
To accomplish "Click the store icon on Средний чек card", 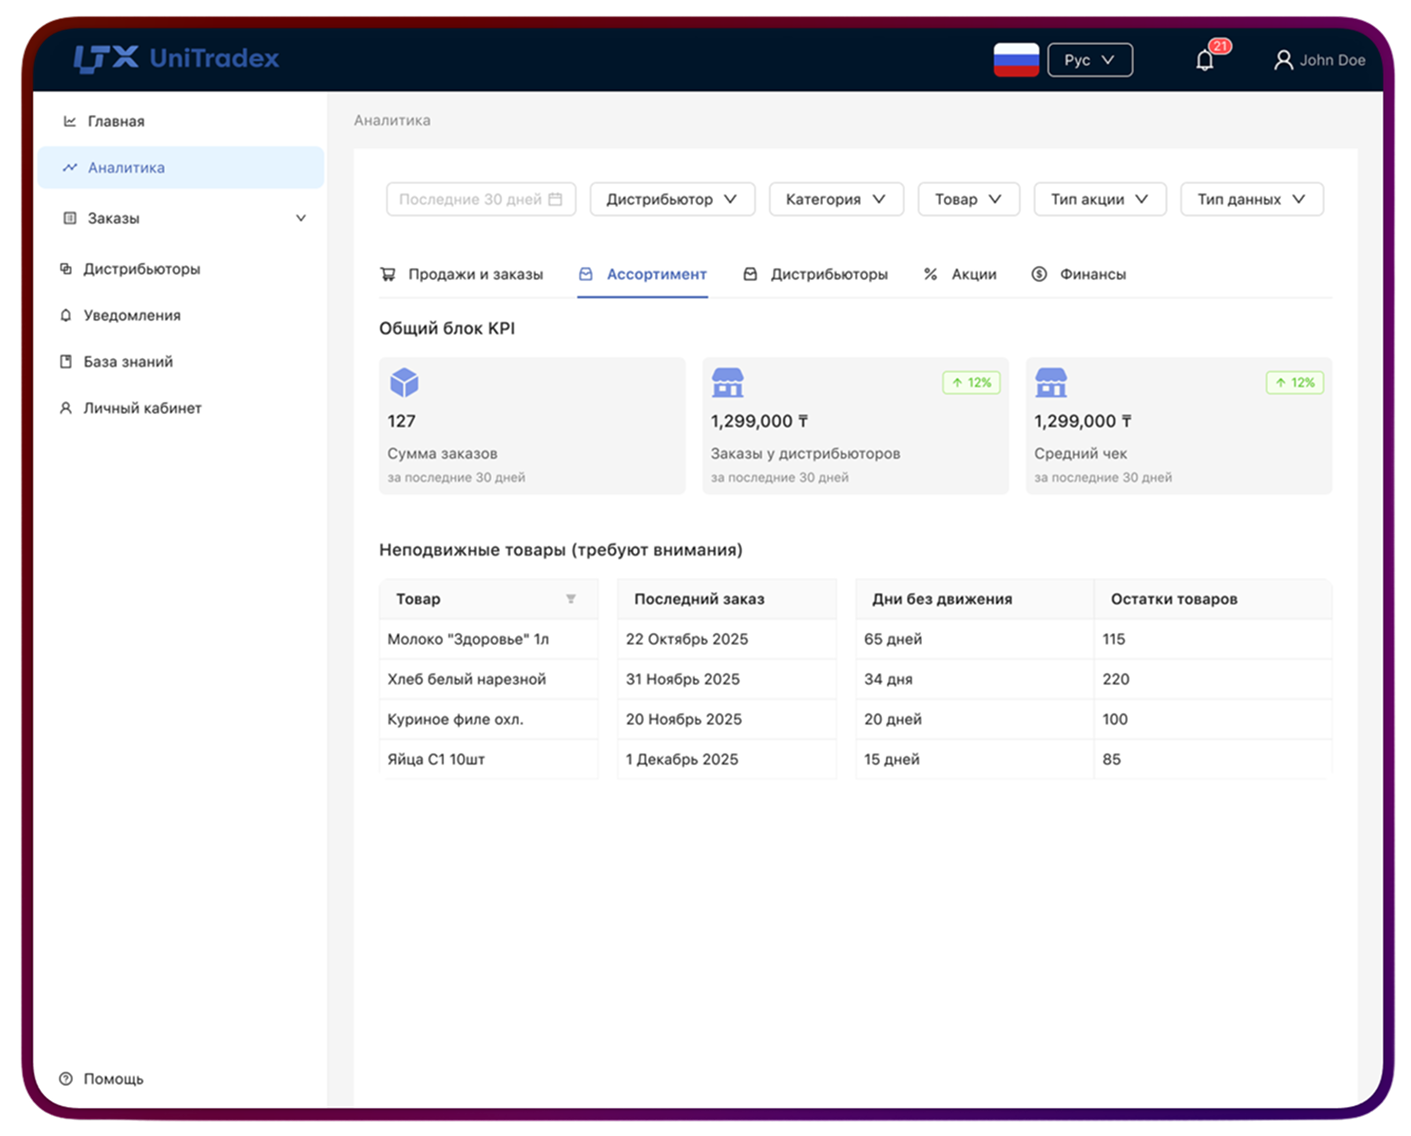I will (1051, 383).
